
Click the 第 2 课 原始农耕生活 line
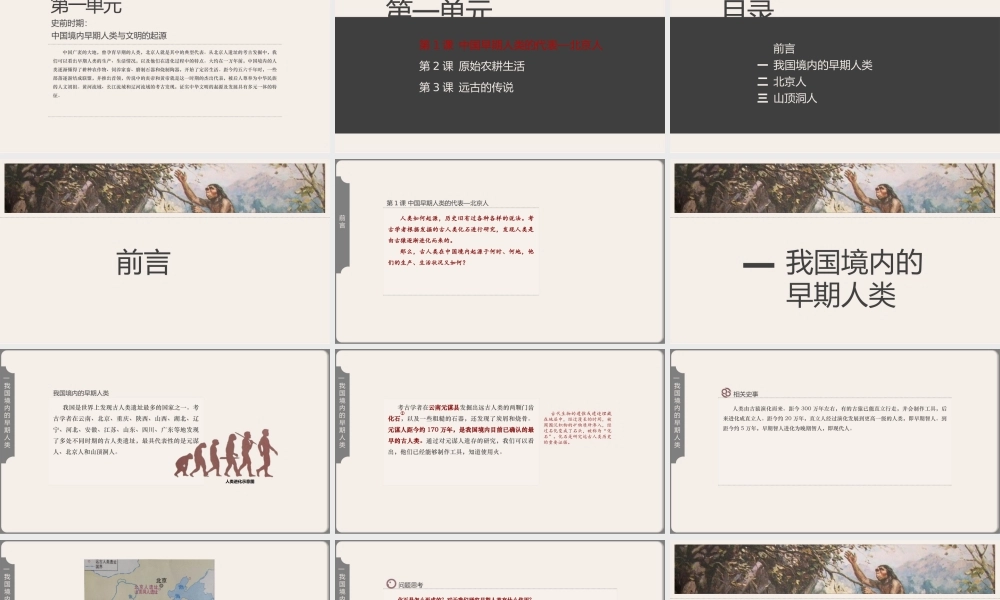(x=471, y=66)
